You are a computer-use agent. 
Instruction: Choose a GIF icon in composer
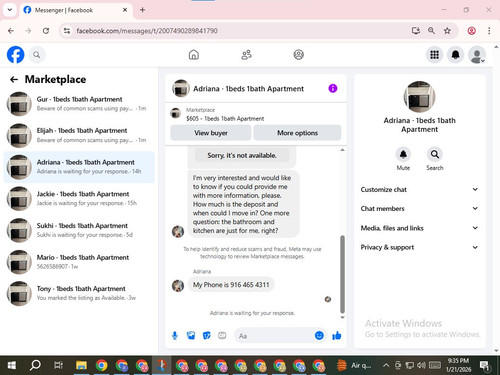coord(222,336)
